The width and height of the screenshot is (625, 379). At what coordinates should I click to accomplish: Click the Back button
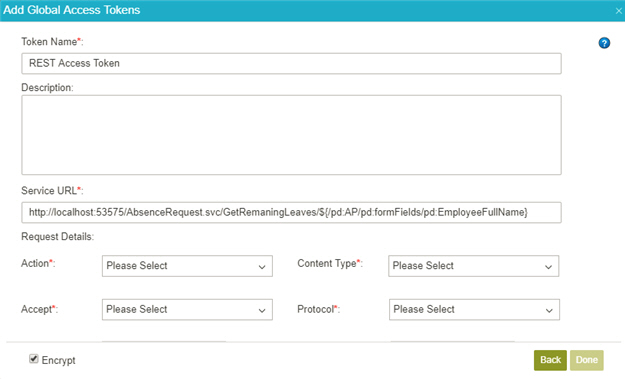550,360
